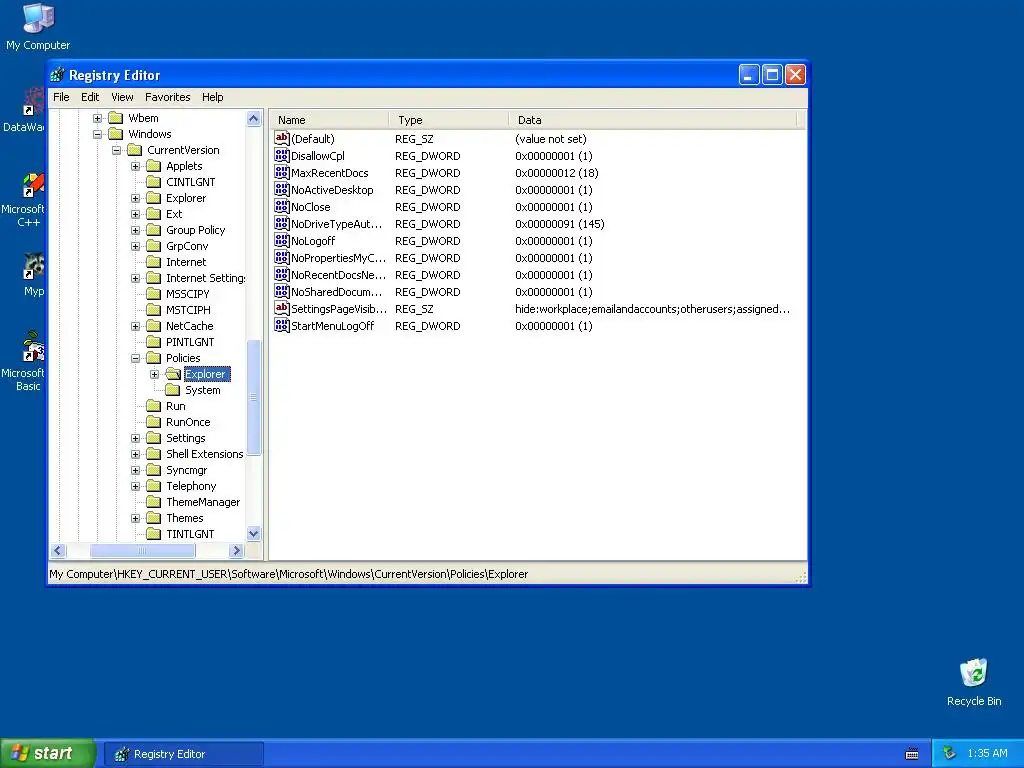The width and height of the screenshot is (1024, 768).
Task: Click the taskbar clock showing 1:35 AM
Action: coord(987,754)
